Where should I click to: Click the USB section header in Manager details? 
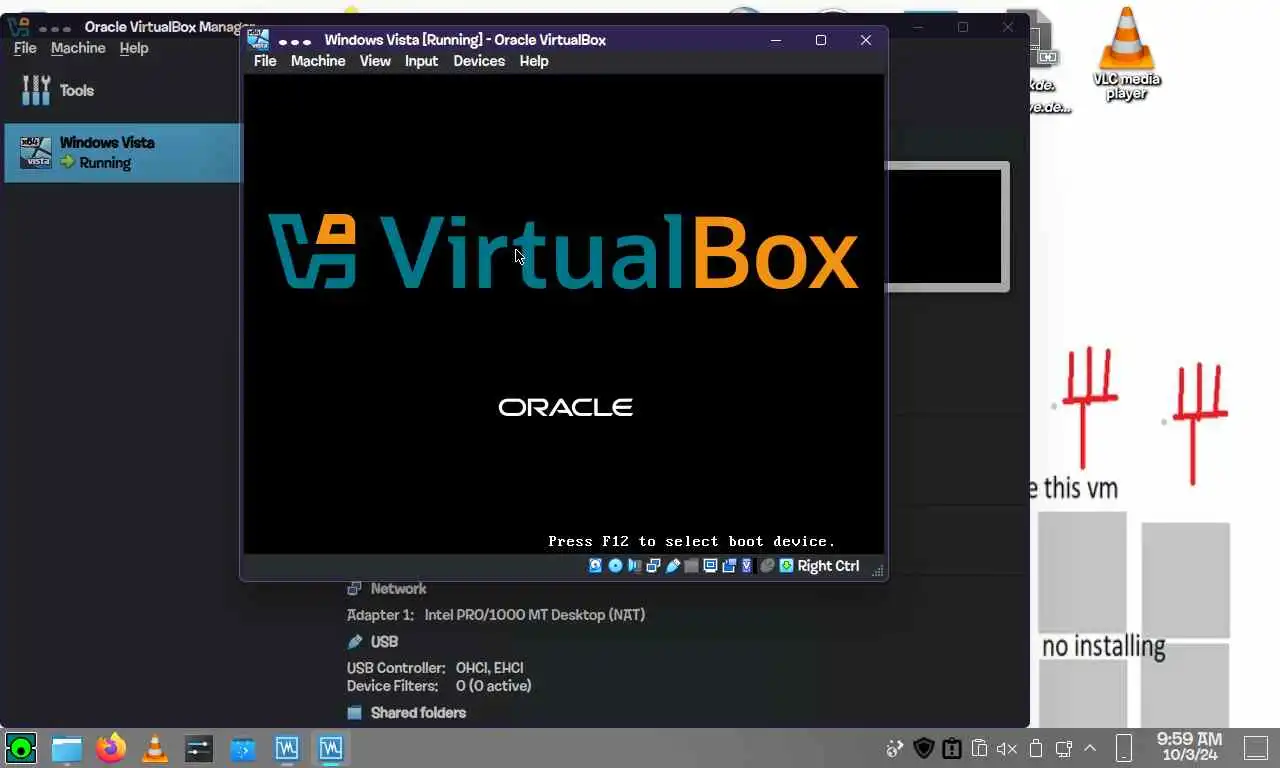pos(372,642)
